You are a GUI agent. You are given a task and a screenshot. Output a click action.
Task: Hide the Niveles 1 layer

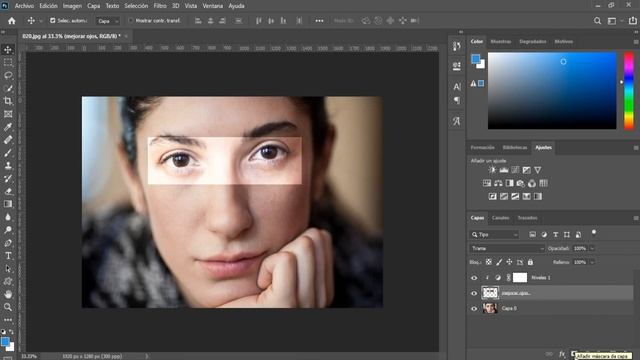(x=474, y=278)
